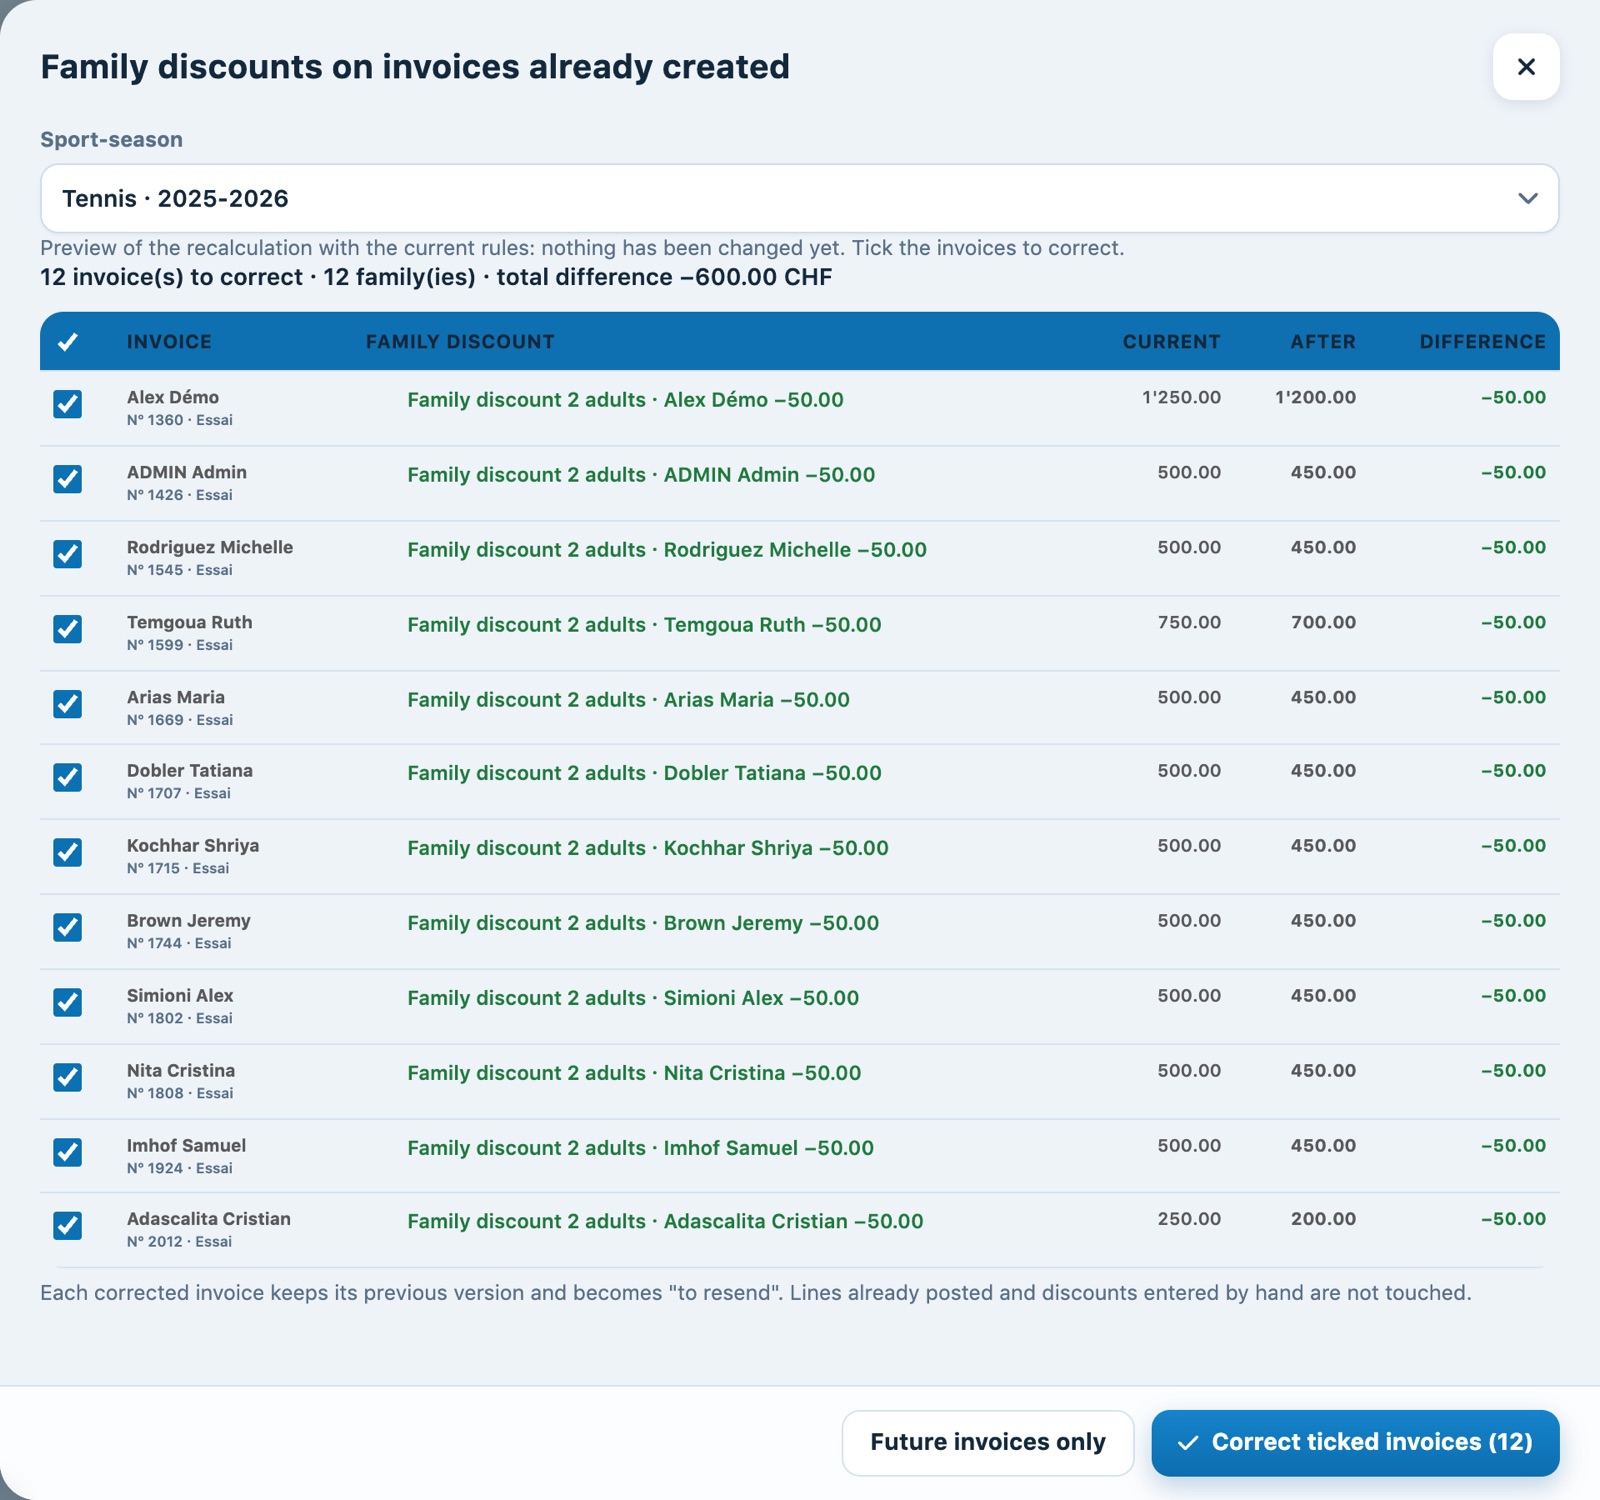Click current amount 250.00
Viewport: 1600px width, 1500px height.
click(1189, 1219)
